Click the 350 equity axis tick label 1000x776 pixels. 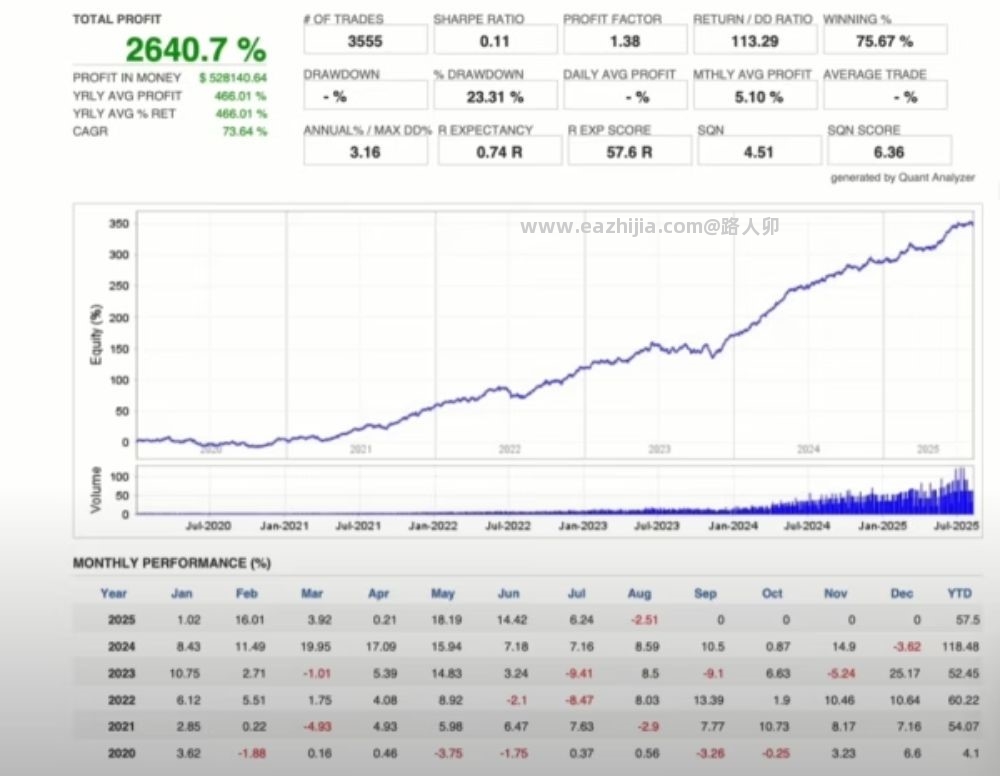click(x=119, y=224)
